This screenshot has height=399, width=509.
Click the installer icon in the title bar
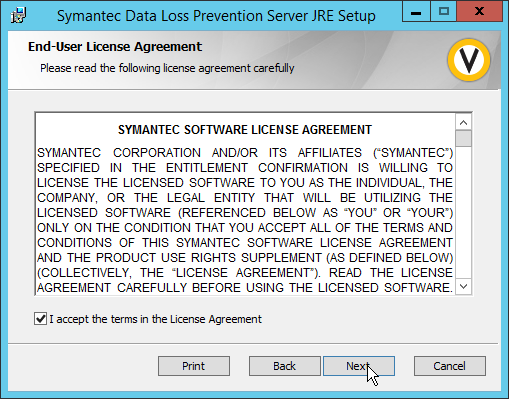18,15
